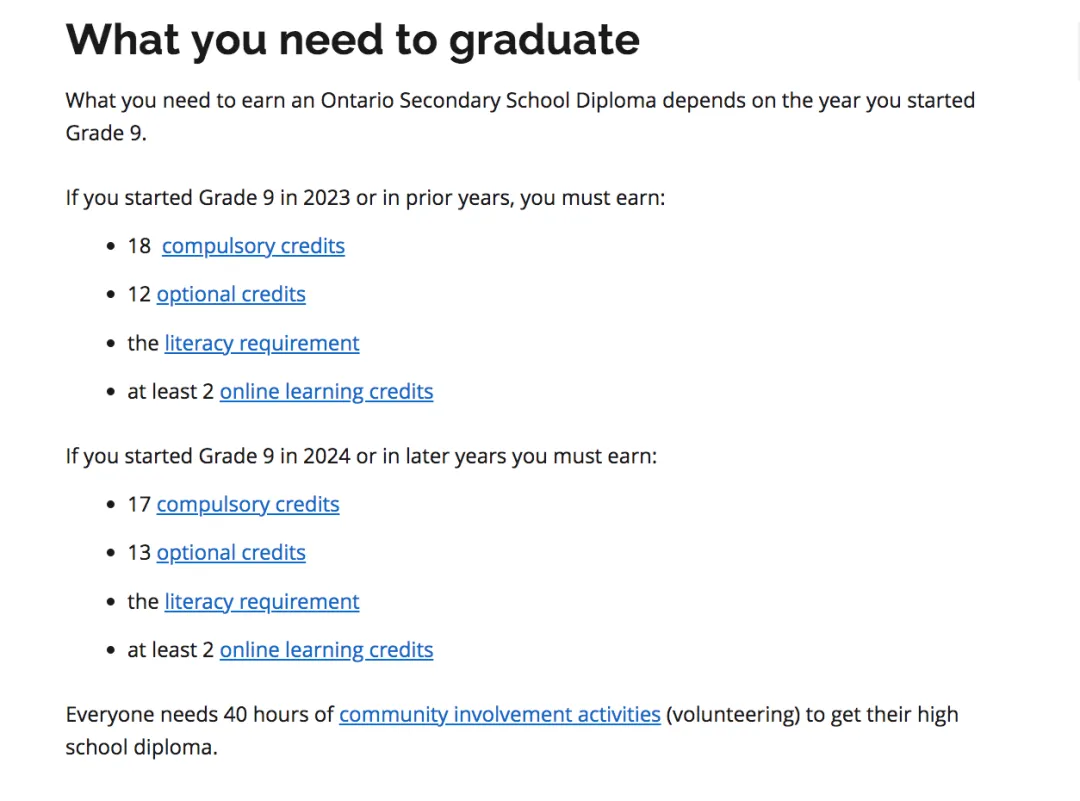The width and height of the screenshot is (1080, 801).
Task: Click the "started Grade 9 in 2023" sentence
Action: [365, 197]
